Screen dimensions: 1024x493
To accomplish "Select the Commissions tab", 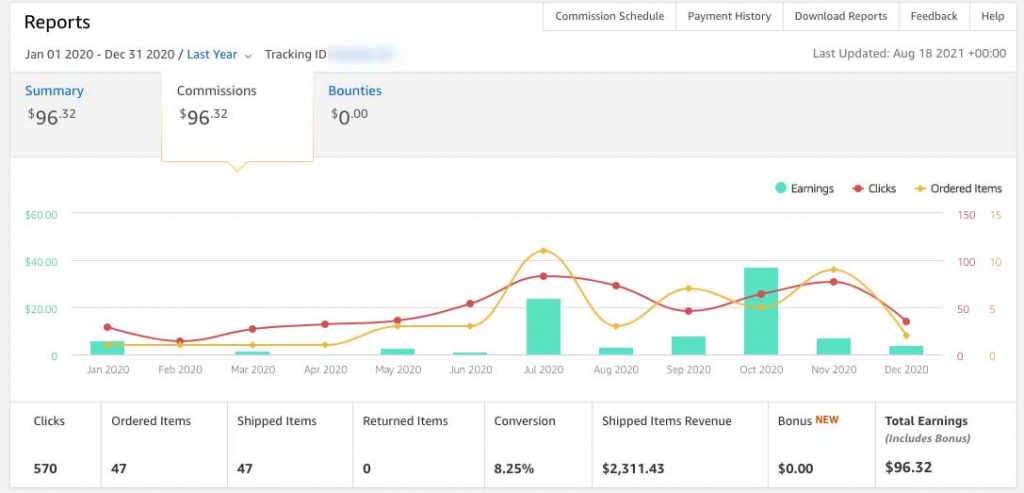I will (216, 91).
